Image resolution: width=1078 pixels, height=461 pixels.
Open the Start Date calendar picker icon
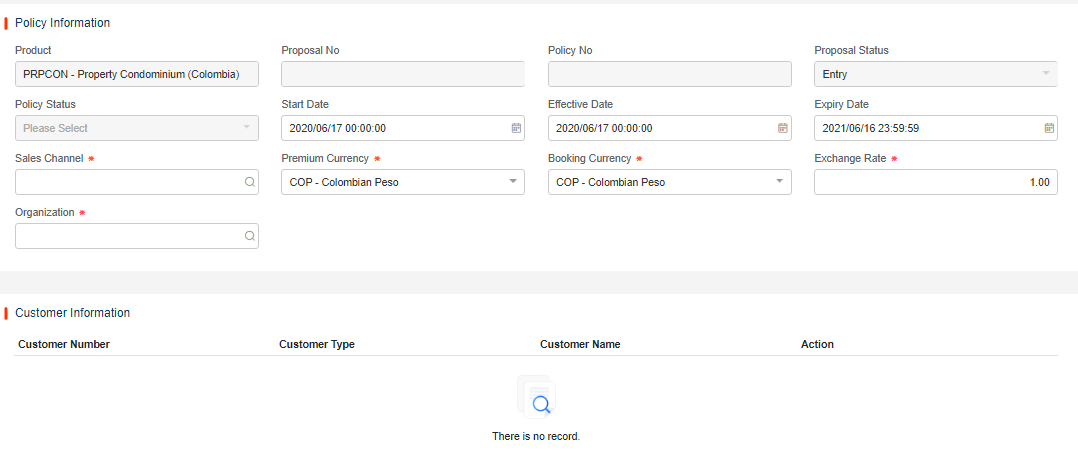(516, 128)
